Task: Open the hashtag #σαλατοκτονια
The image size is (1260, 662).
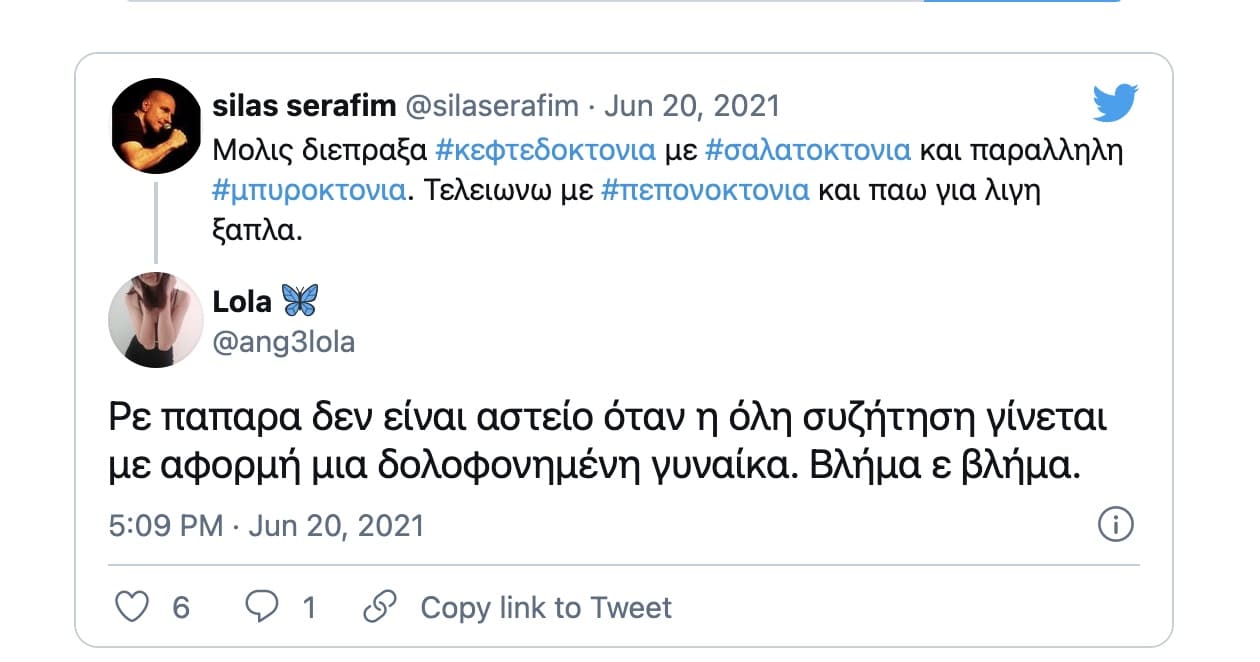Action: [x=808, y=150]
